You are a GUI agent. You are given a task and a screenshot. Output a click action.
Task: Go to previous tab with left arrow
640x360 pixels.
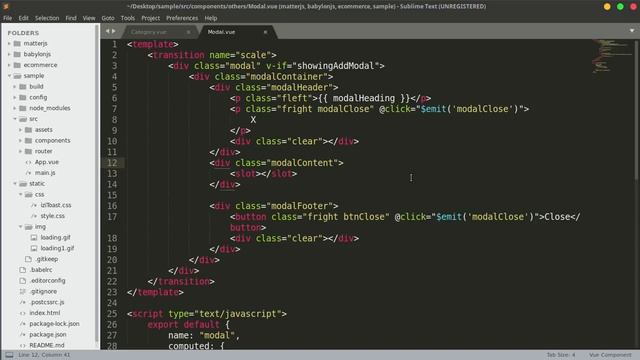click(x=107, y=31)
